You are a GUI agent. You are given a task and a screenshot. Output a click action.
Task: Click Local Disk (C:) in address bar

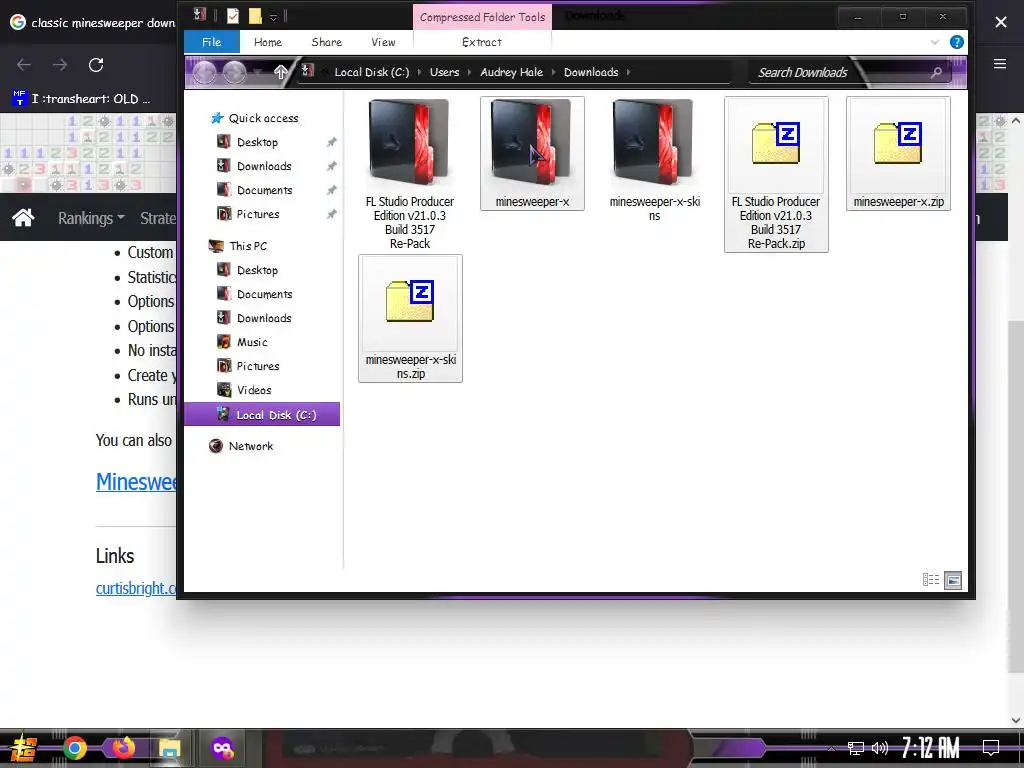pyautogui.click(x=372, y=72)
